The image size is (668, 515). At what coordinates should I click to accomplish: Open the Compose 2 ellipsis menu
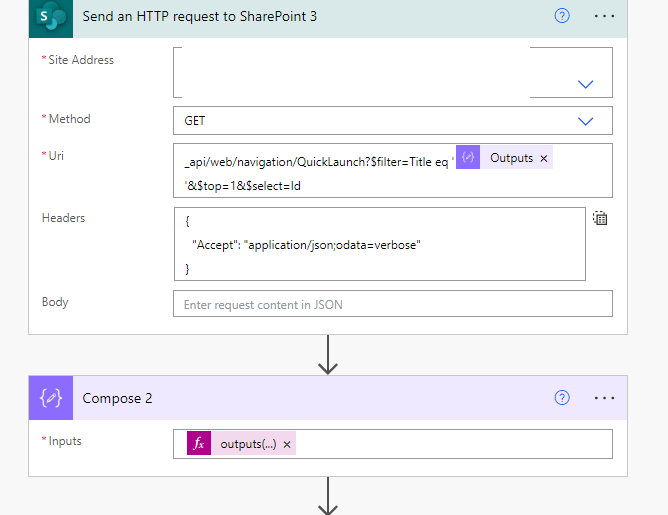604,398
